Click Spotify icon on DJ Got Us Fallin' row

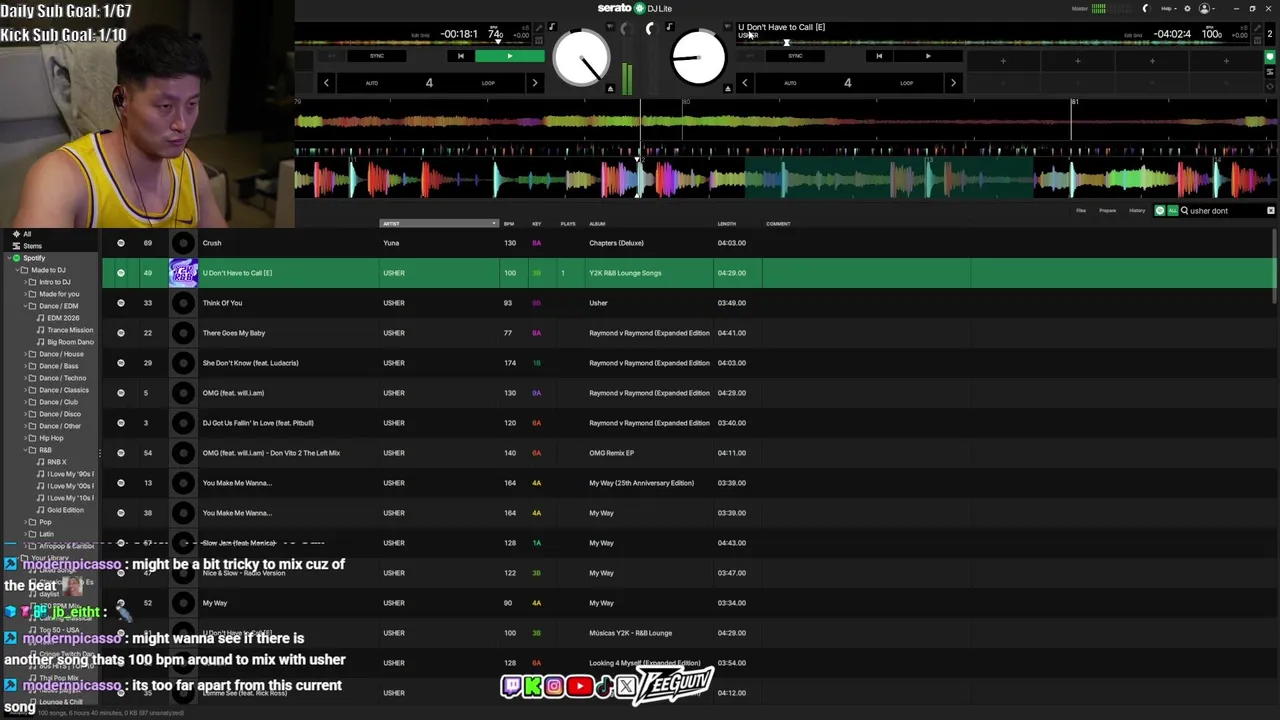click(121, 423)
